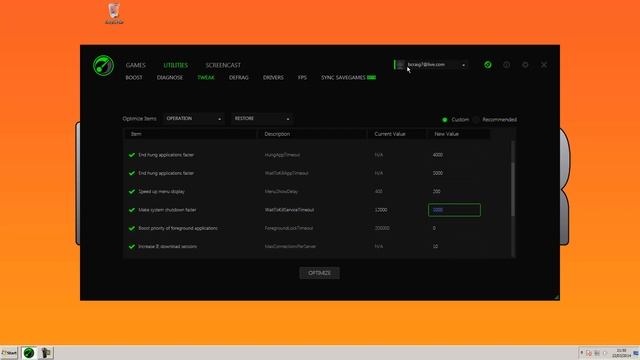Click the red tray icon in the system tray

[589, 353]
